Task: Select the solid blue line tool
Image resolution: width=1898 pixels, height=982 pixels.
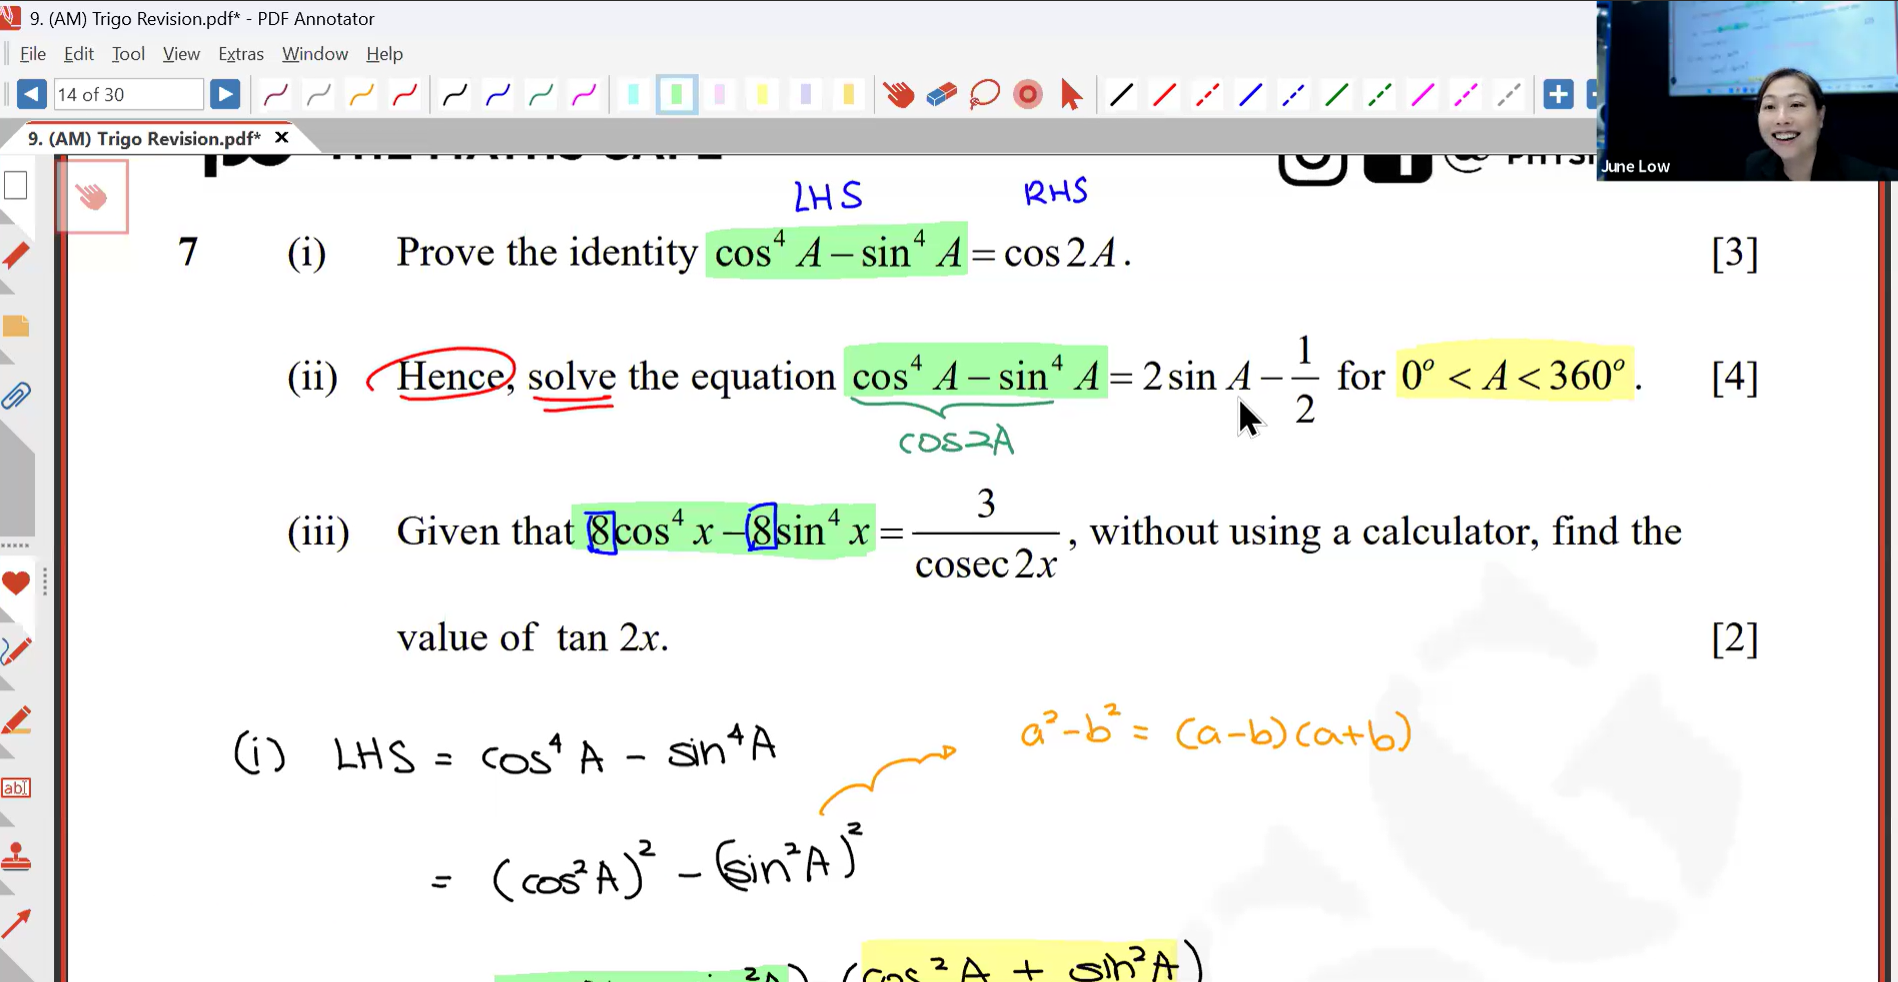Action: [1250, 95]
